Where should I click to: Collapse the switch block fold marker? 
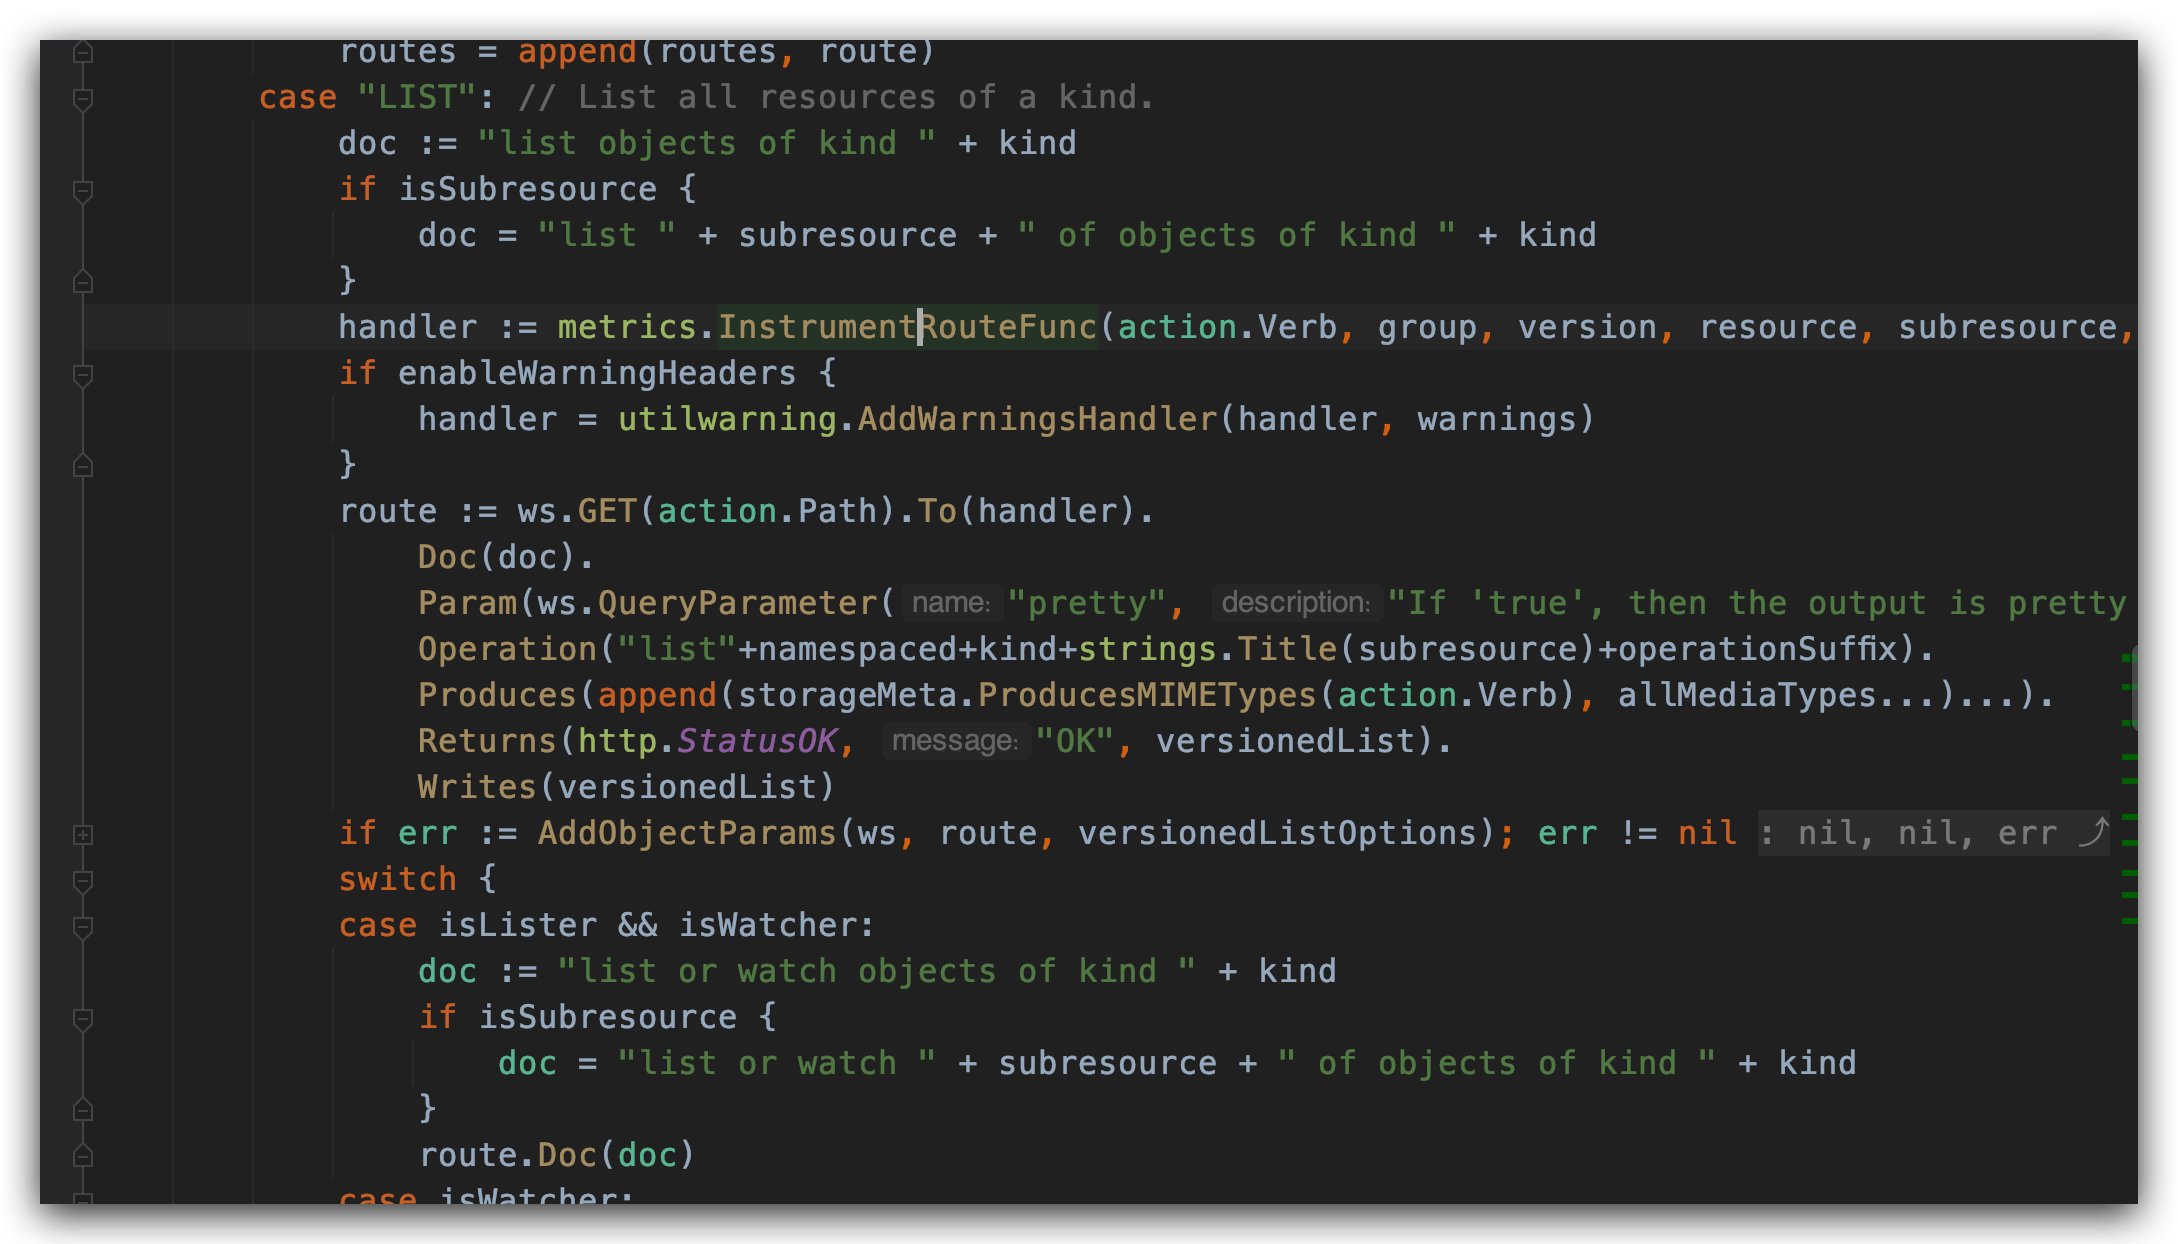coord(83,880)
